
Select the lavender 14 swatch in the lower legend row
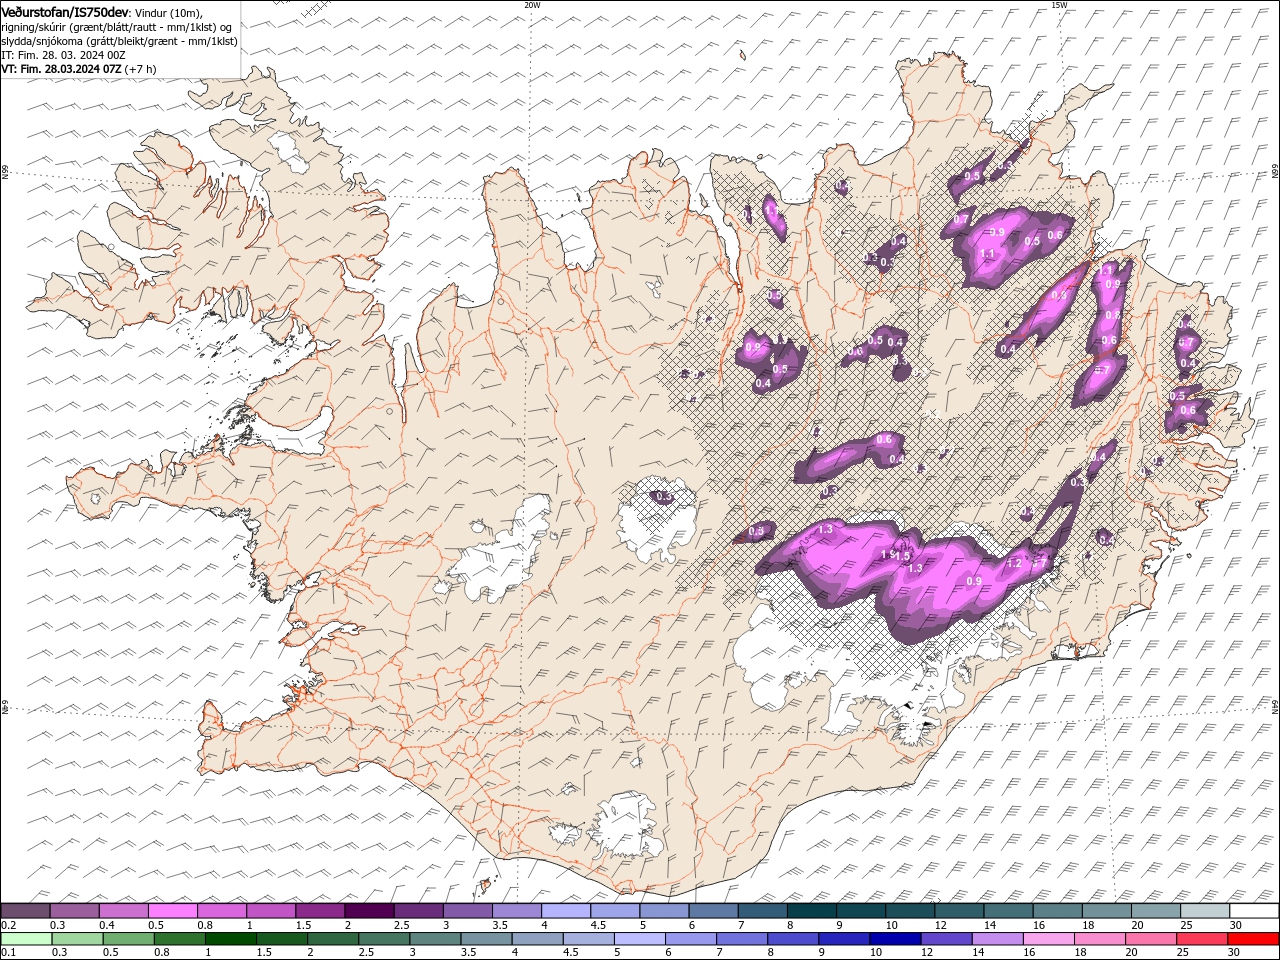(x=998, y=939)
